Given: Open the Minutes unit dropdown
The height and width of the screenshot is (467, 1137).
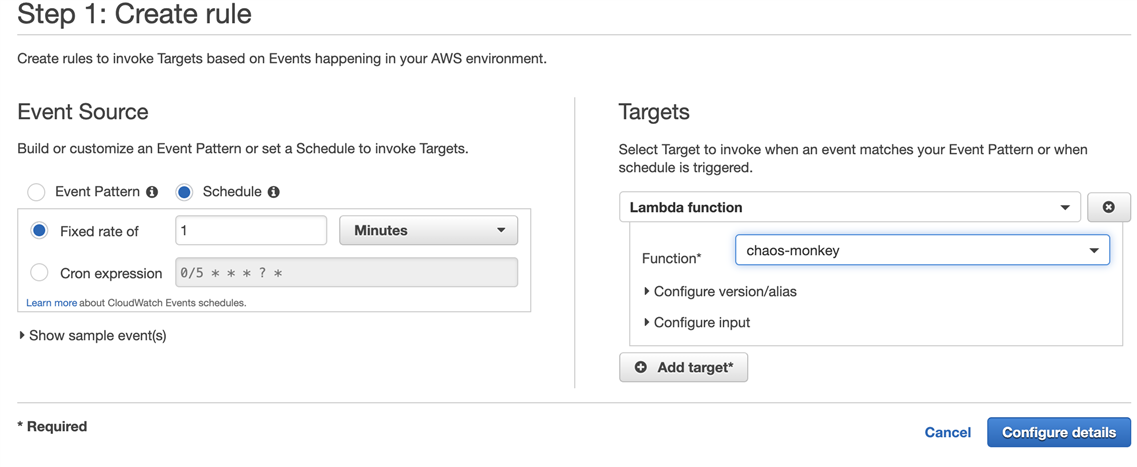Looking at the screenshot, I should (x=429, y=231).
